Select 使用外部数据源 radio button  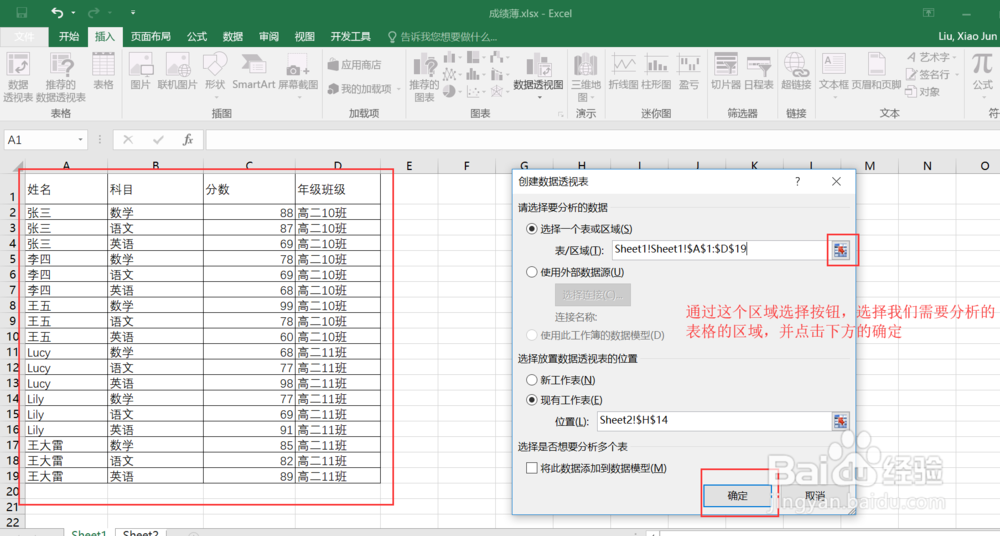pyautogui.click(x=531, y=272)
